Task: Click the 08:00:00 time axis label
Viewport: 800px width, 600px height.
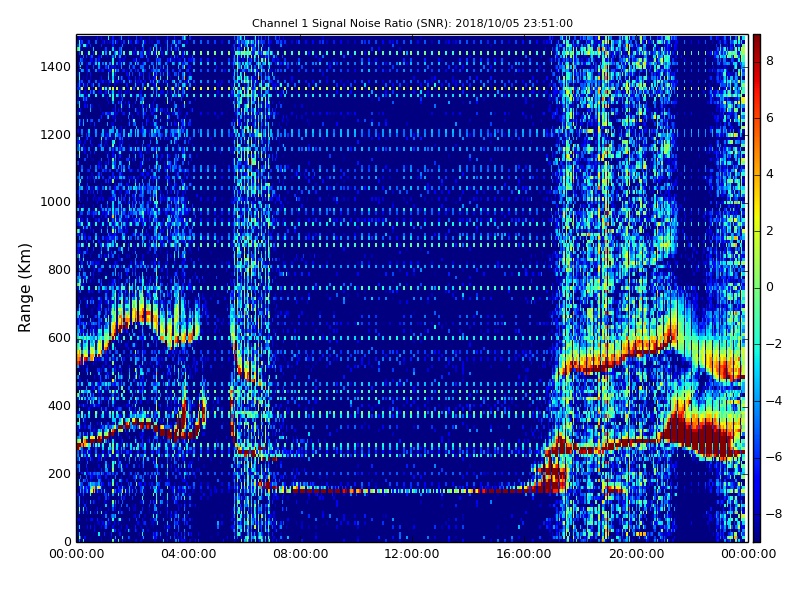Action: click(301, 554)
